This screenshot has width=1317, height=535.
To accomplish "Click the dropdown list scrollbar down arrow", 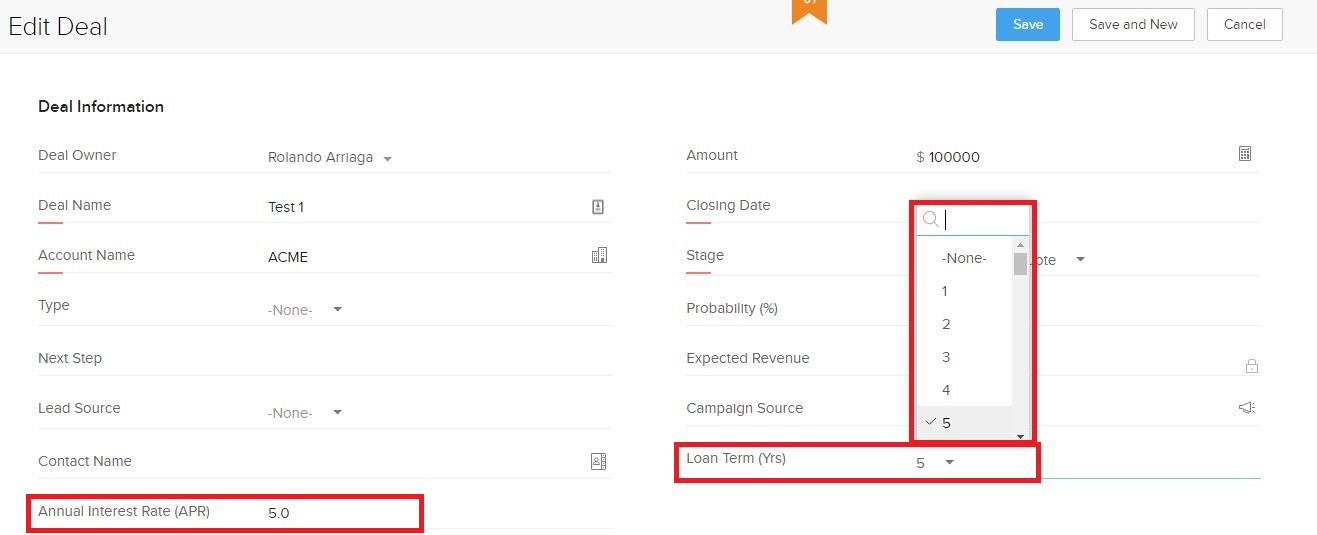I will (x=1020, y=436).
